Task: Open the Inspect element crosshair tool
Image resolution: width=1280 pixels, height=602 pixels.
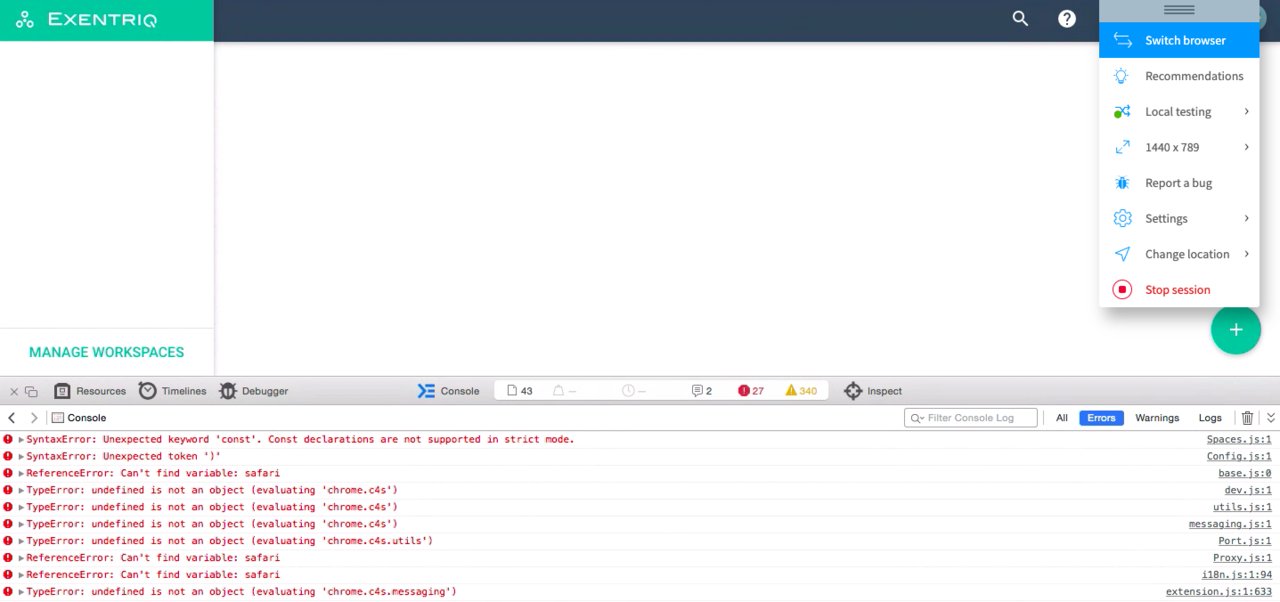Action: click(873, 391)
